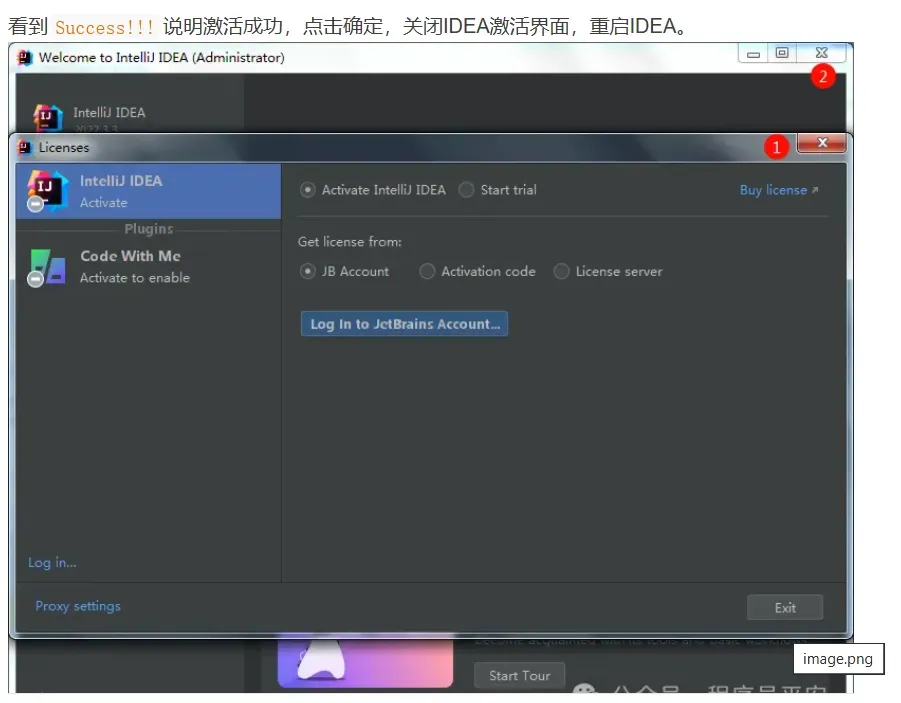Screen dimensions: 901x703
Task: Click the IntelliJ IDEA logo in Welcome window
Action: (47, 117)
